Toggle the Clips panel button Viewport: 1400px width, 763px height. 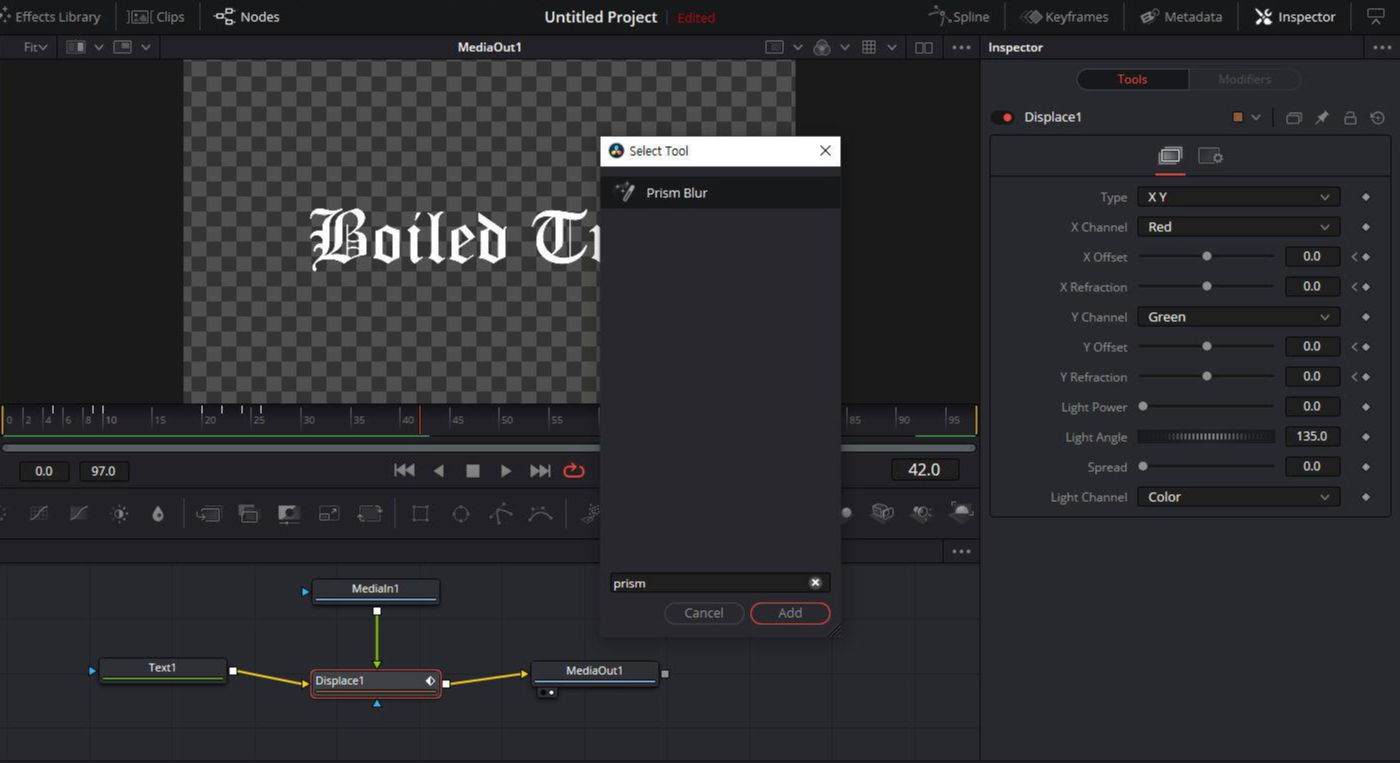point(157,17)
